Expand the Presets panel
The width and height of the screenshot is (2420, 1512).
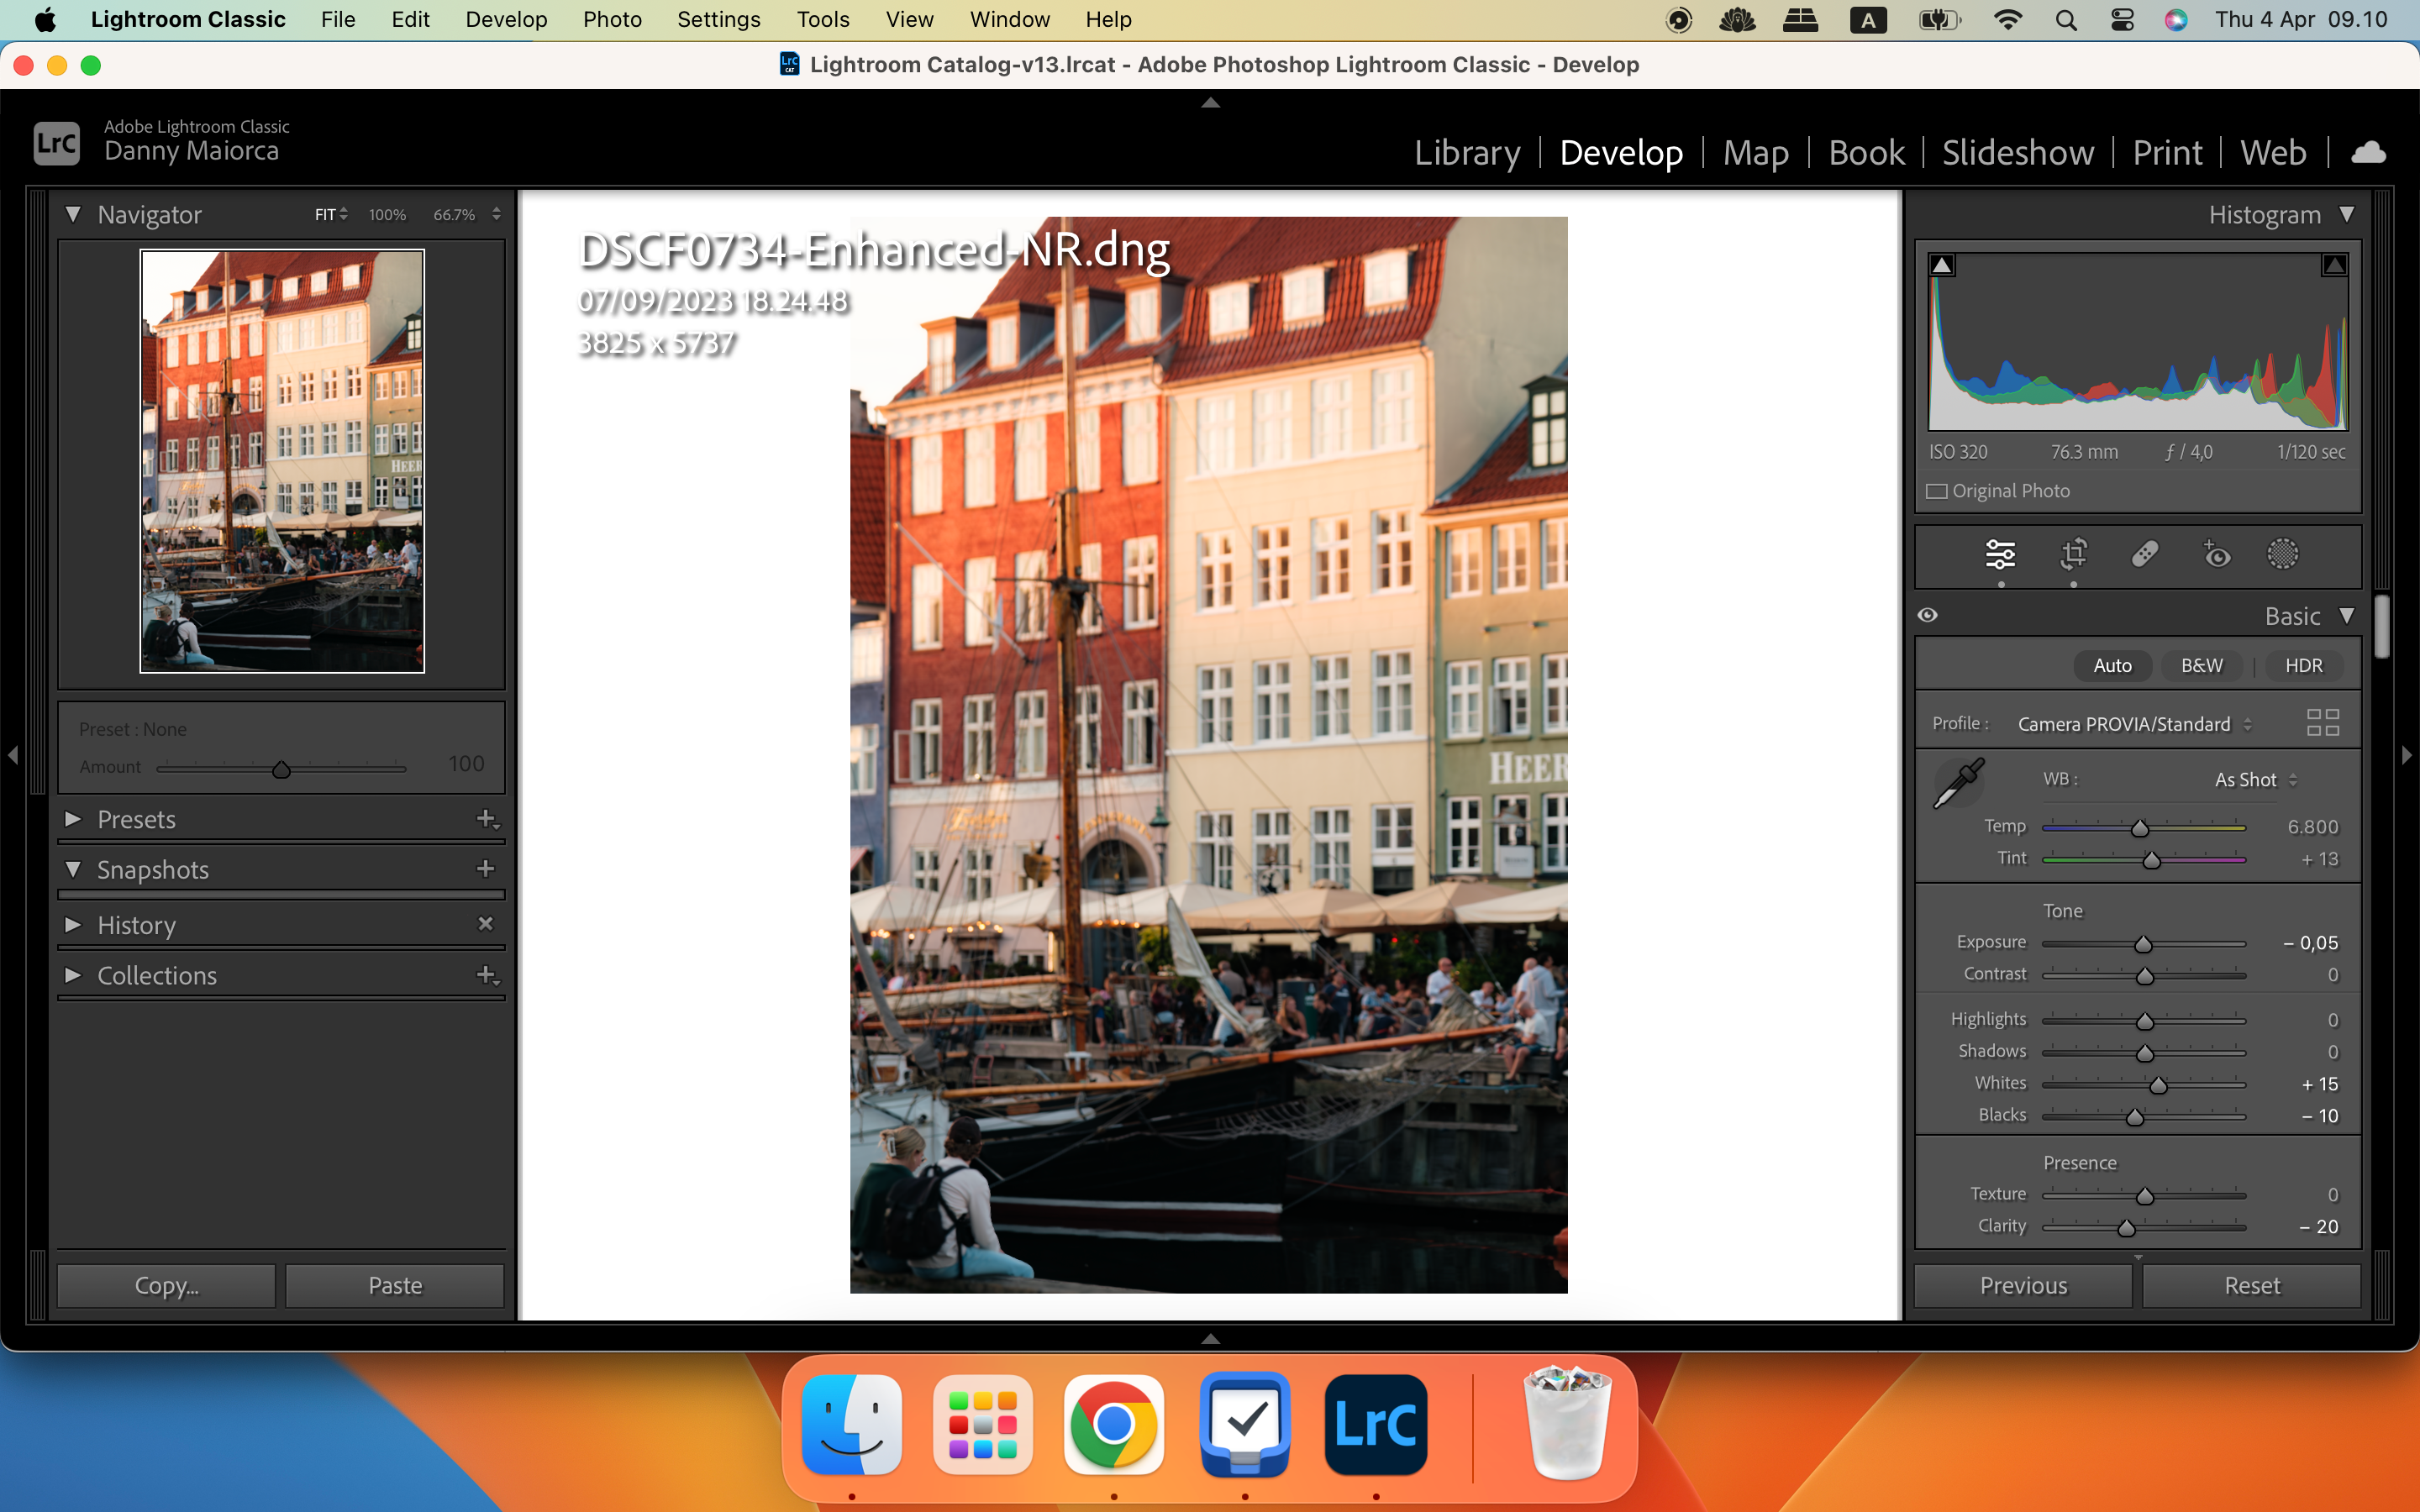[73, 819]
